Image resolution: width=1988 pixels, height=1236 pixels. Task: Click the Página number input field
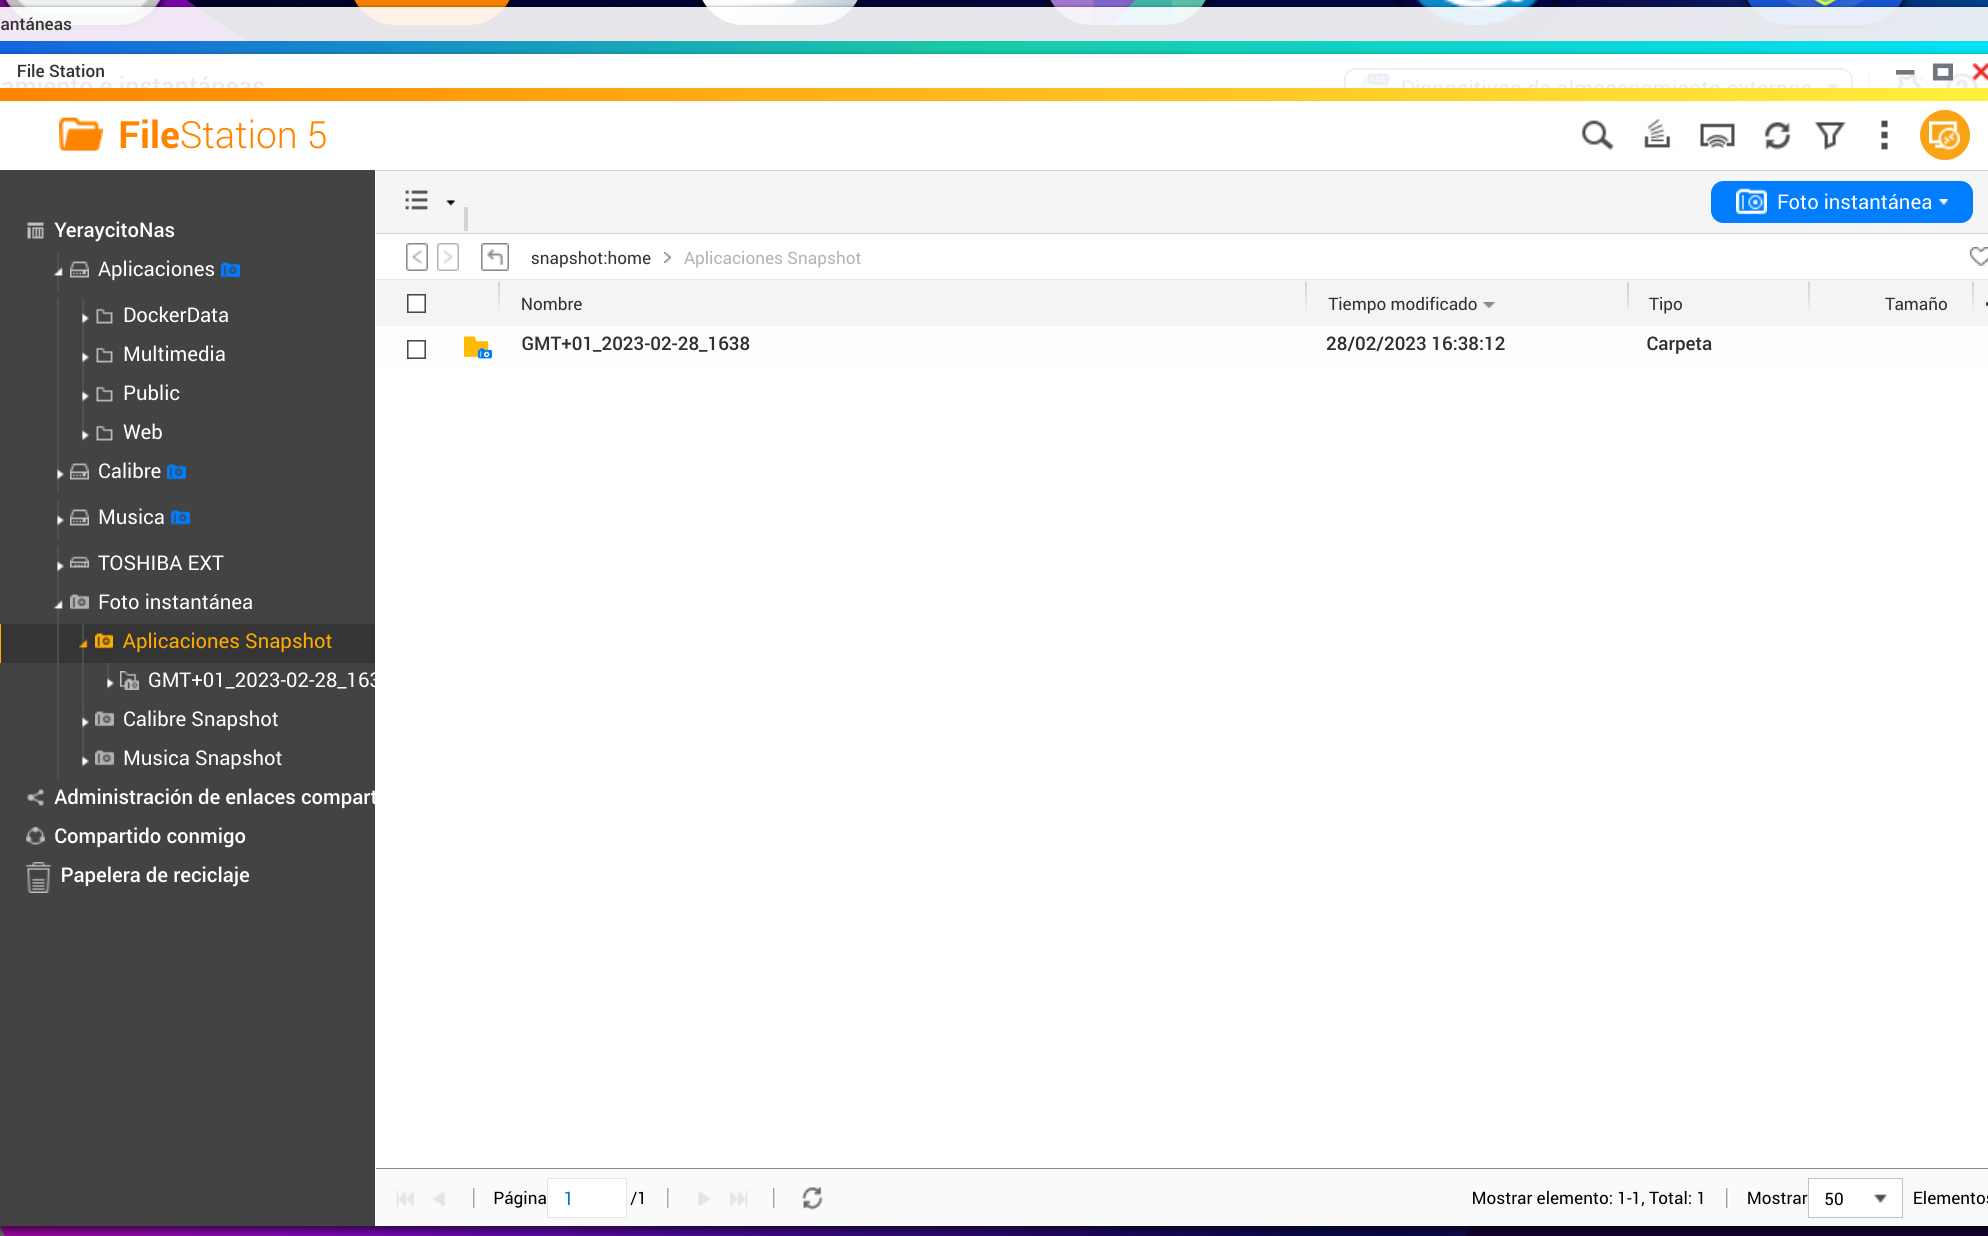[x=587, y=1198]
